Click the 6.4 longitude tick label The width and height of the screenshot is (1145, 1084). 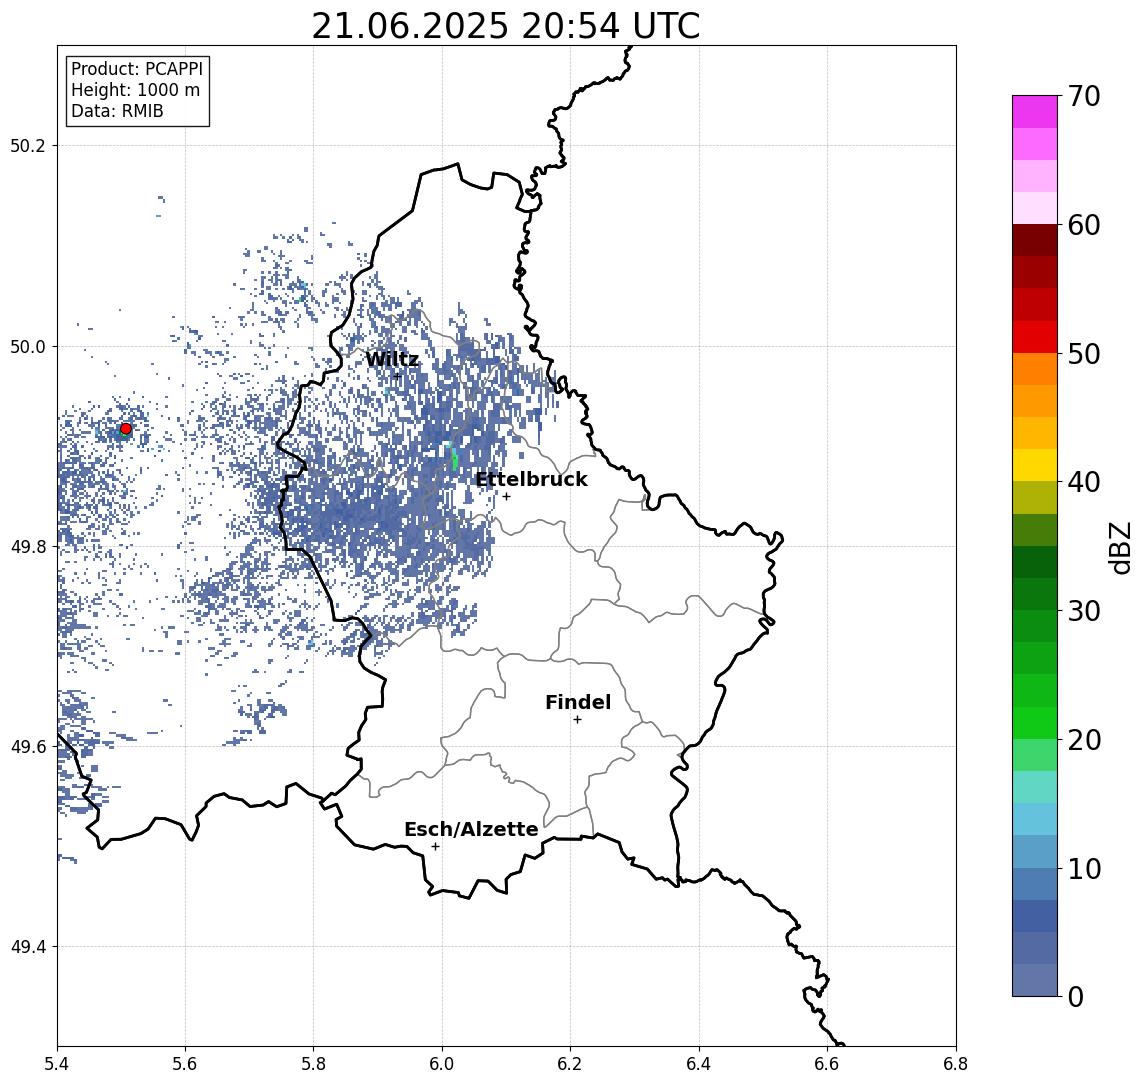tap(699, 1064)
